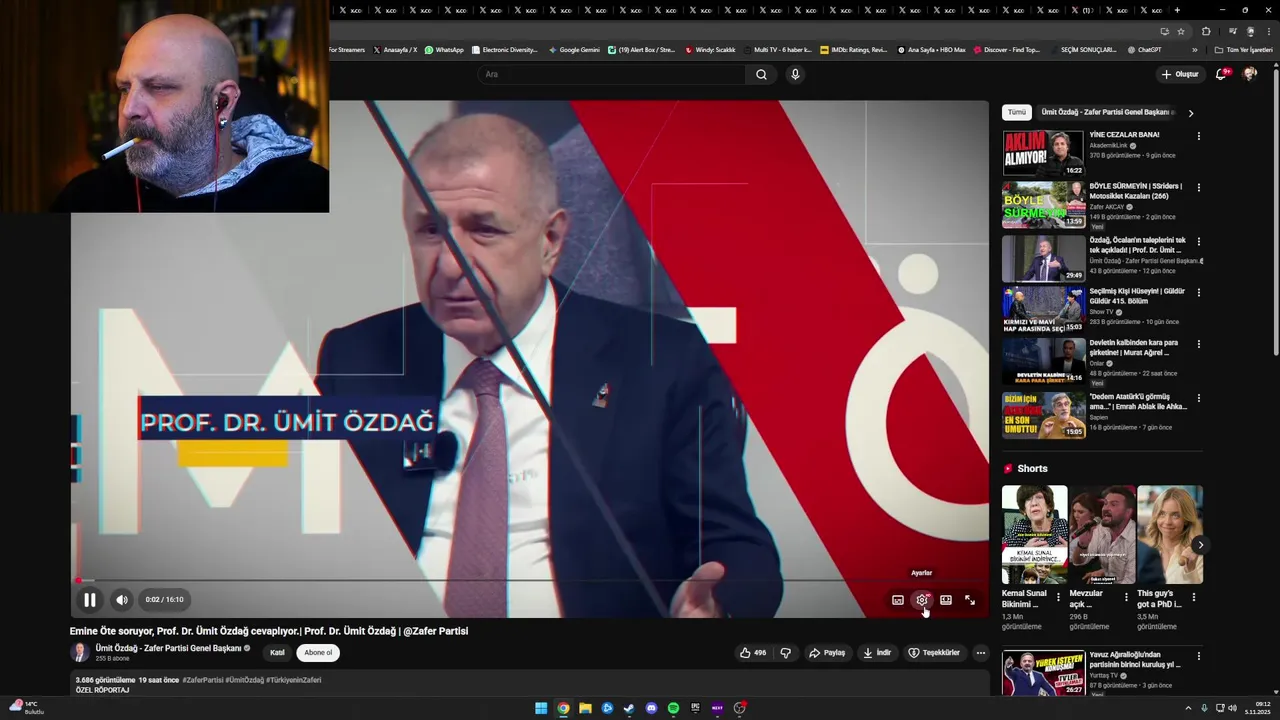Open more actions ellipsis under video
The height and width of the screenshot is (720, 1280).
[x=981, y=653]
